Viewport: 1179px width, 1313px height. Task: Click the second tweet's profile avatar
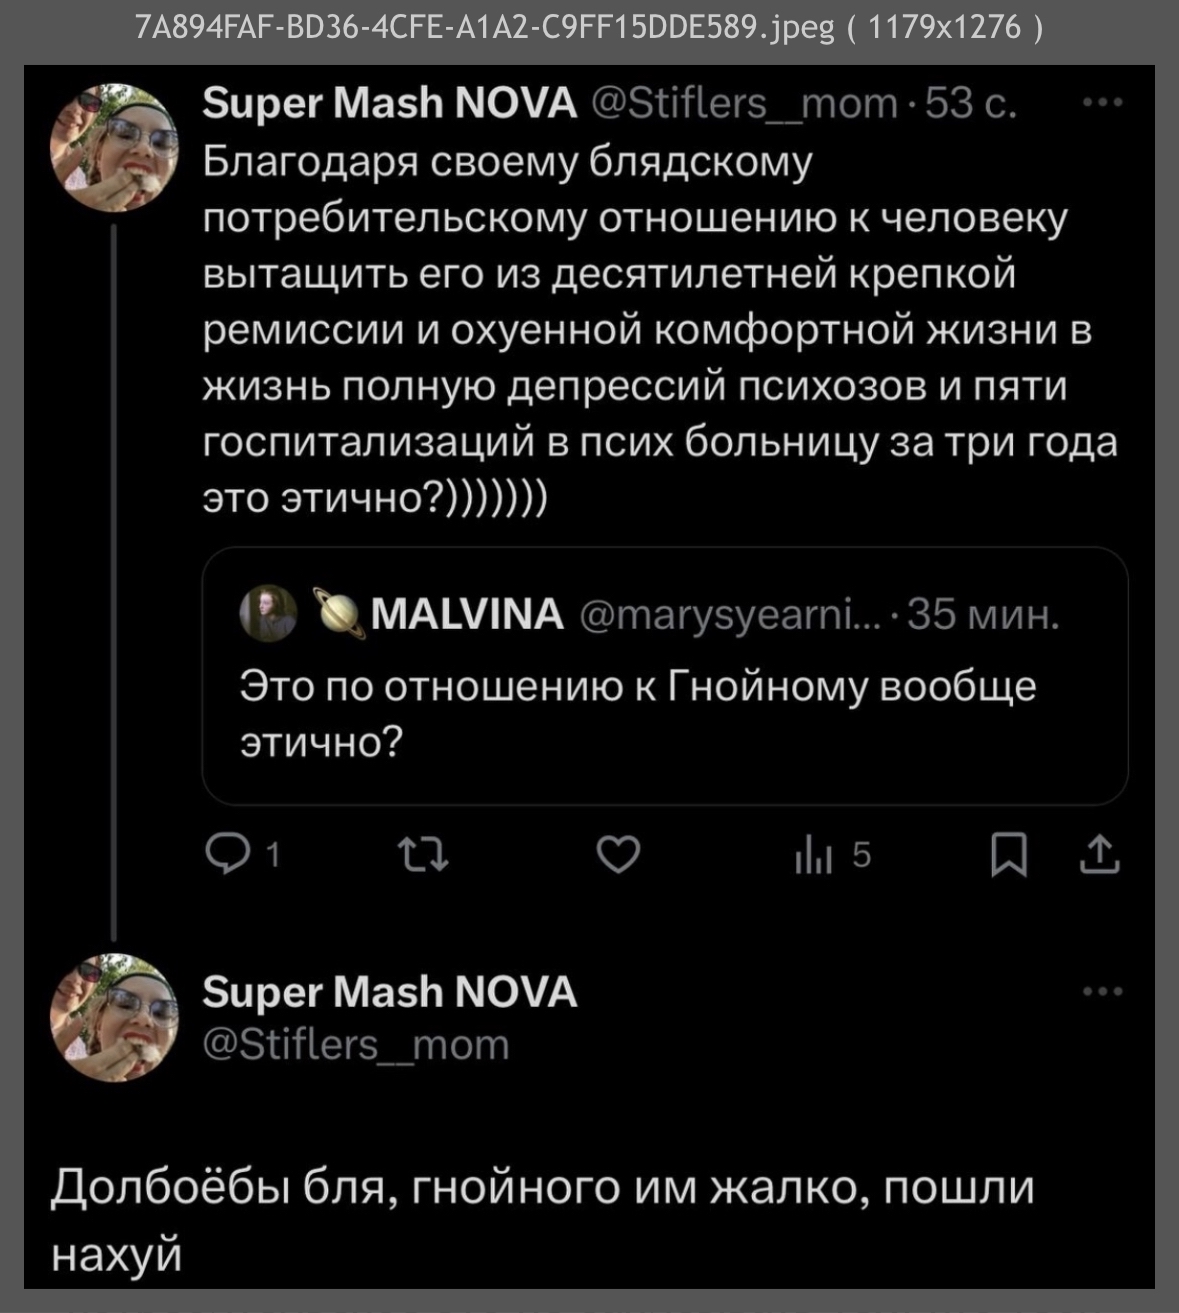point(113,1019)
